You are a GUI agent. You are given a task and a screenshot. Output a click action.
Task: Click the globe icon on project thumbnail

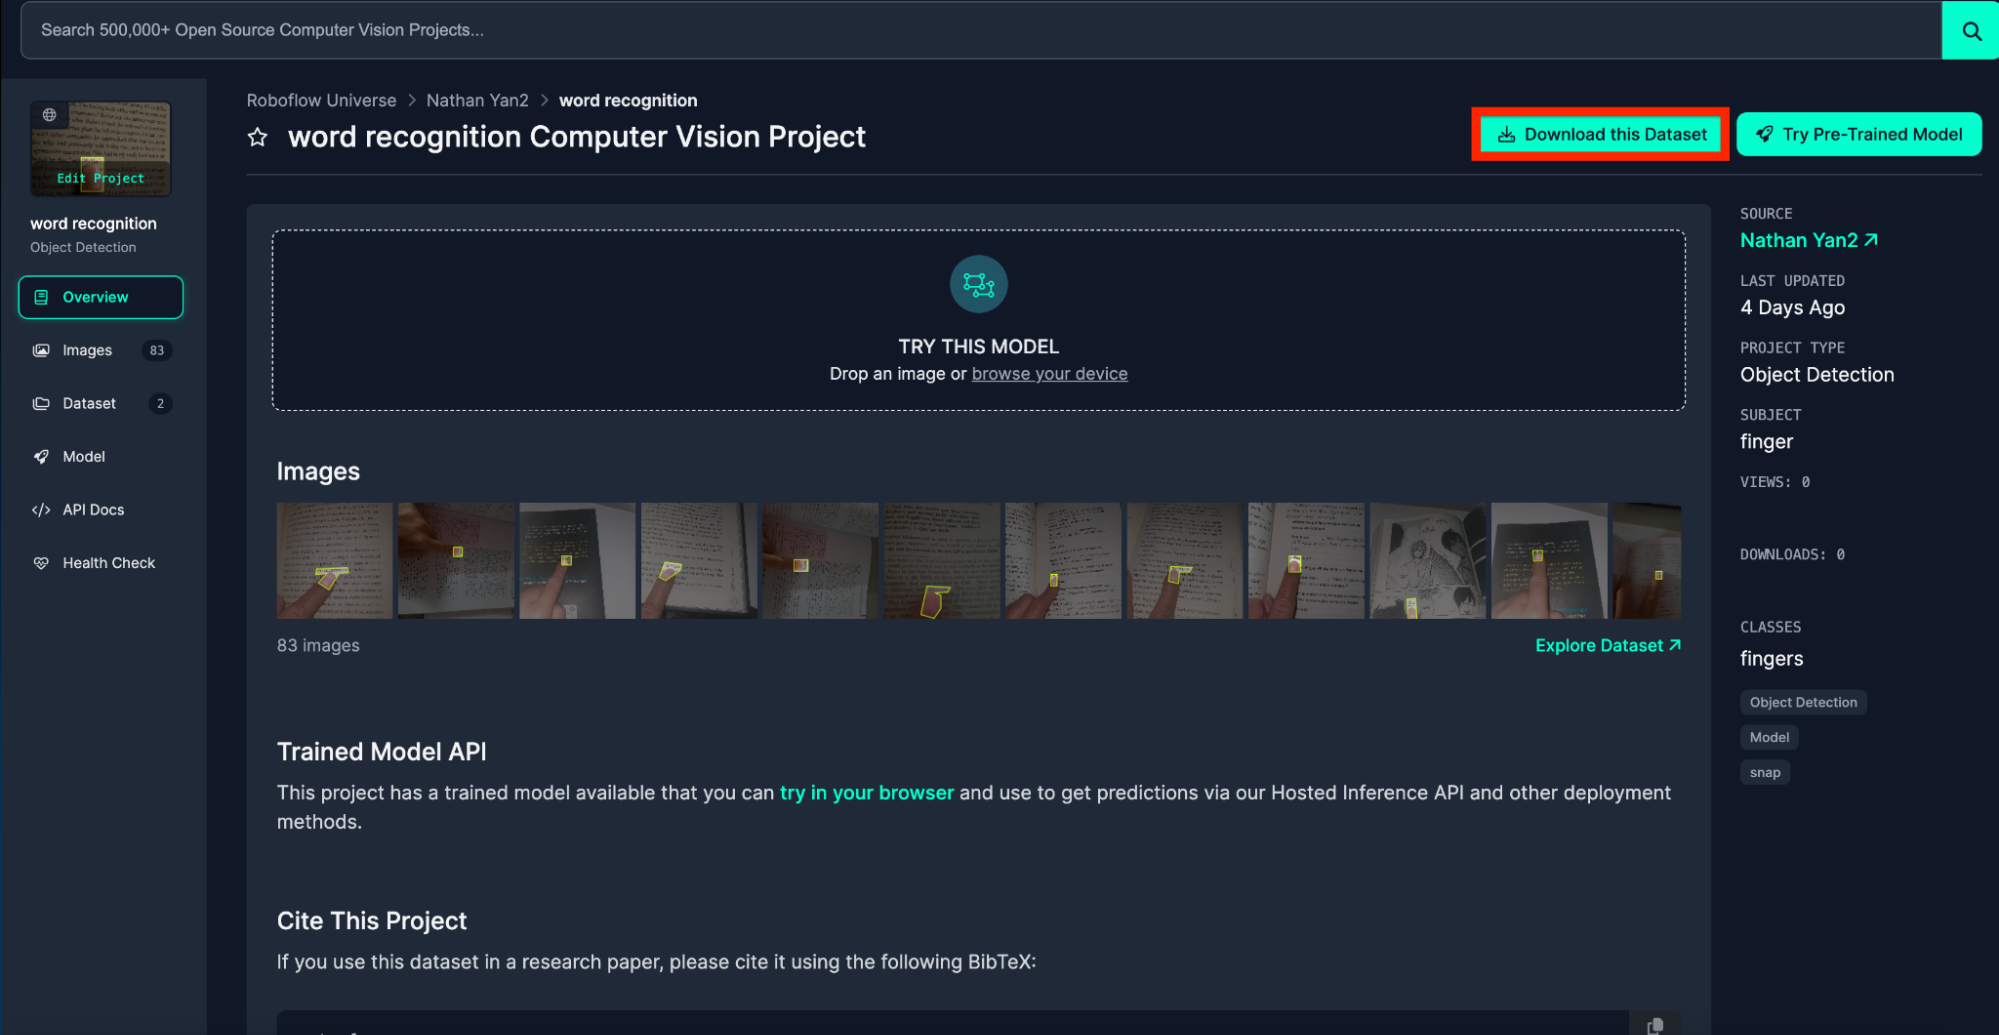point(49,115)
